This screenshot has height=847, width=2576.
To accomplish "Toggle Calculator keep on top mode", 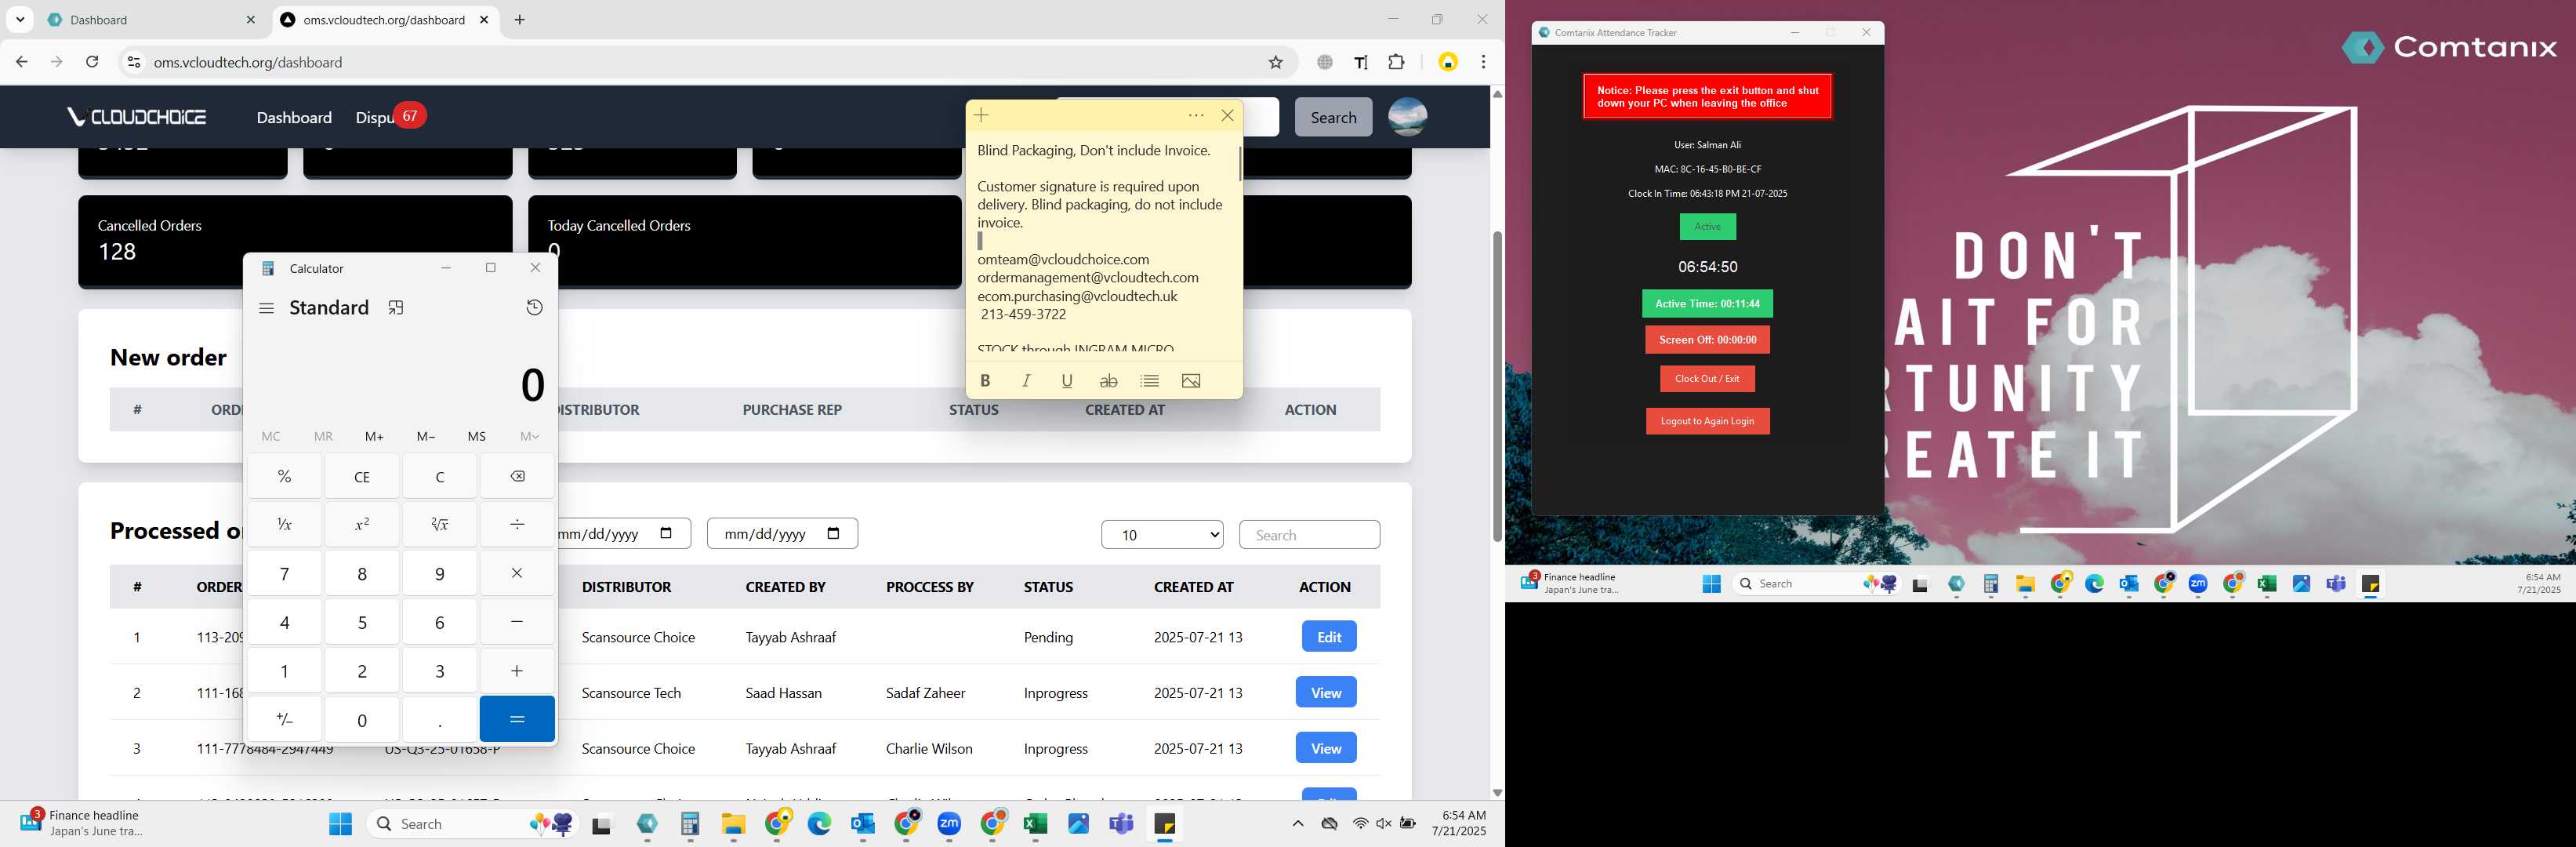I will point(396,308).
